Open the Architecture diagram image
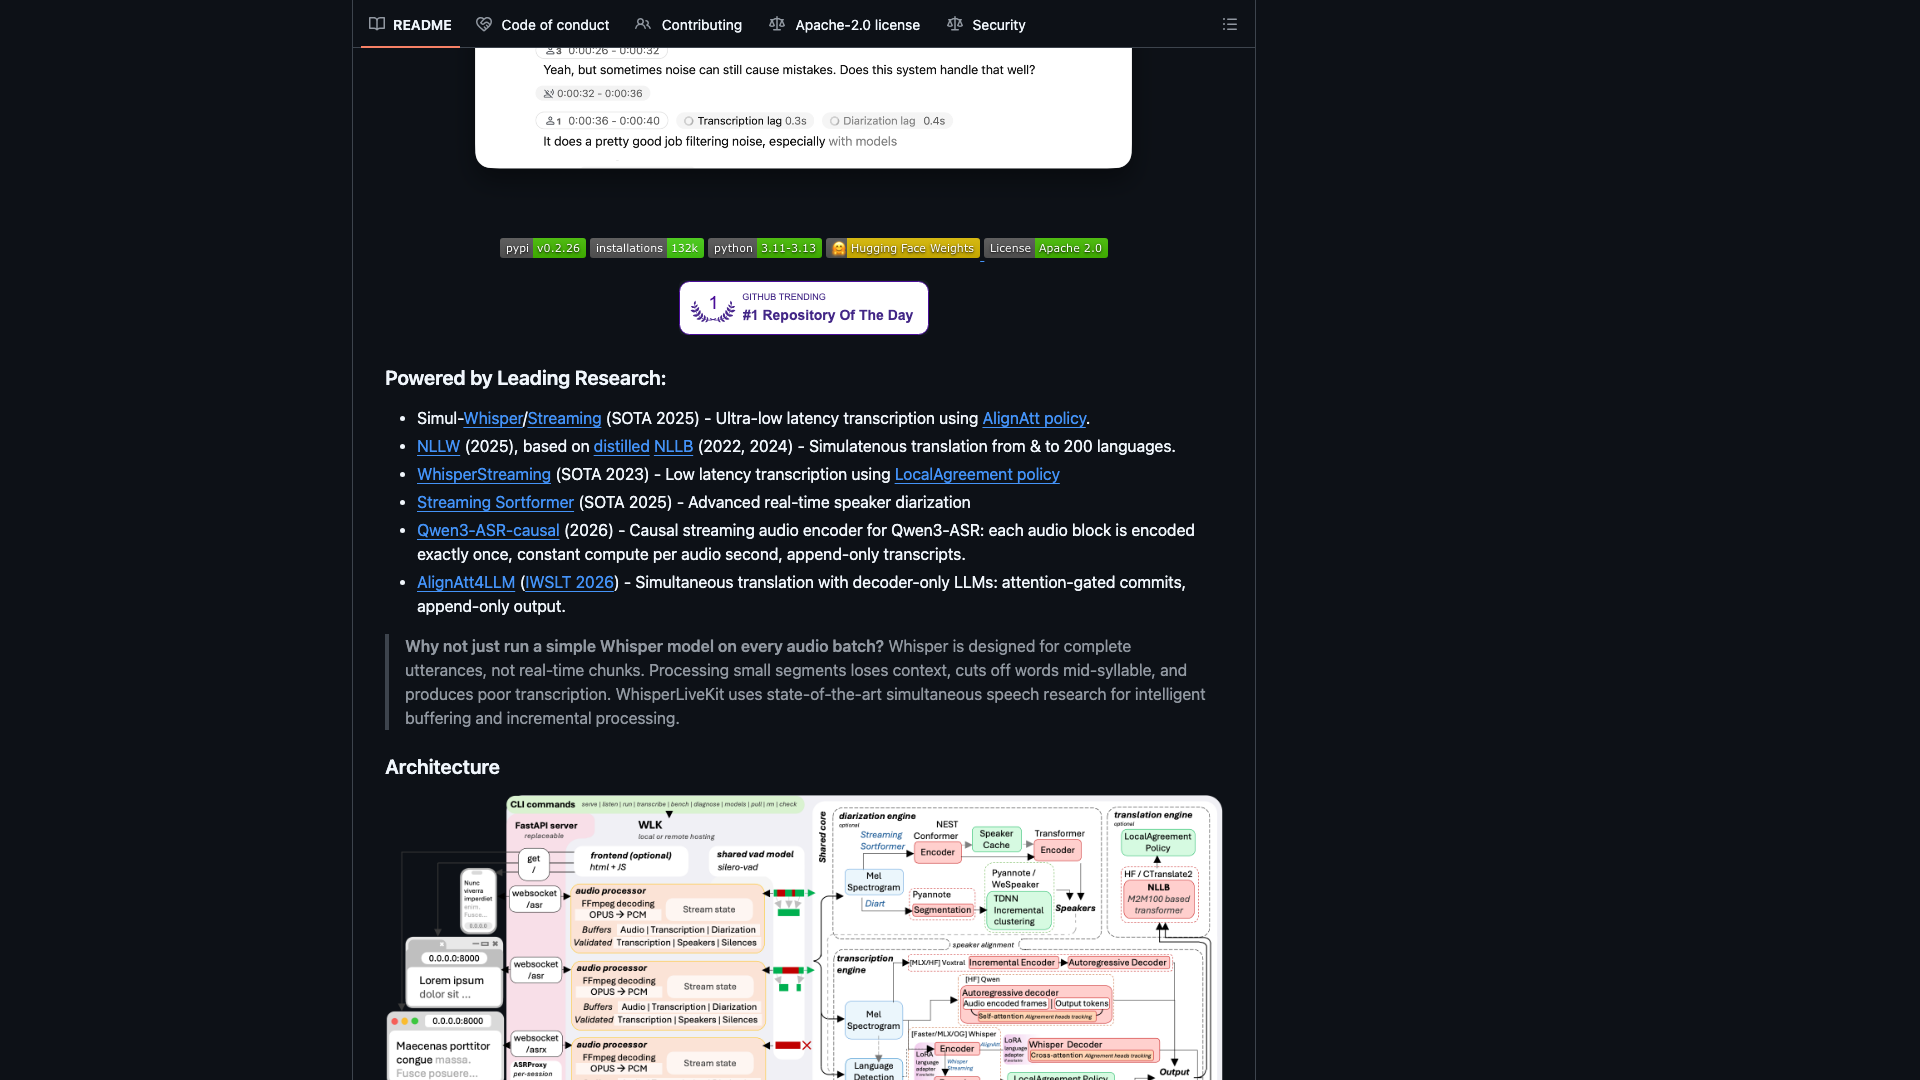This screenshot has height=1080, width=1920. [804, 938]
